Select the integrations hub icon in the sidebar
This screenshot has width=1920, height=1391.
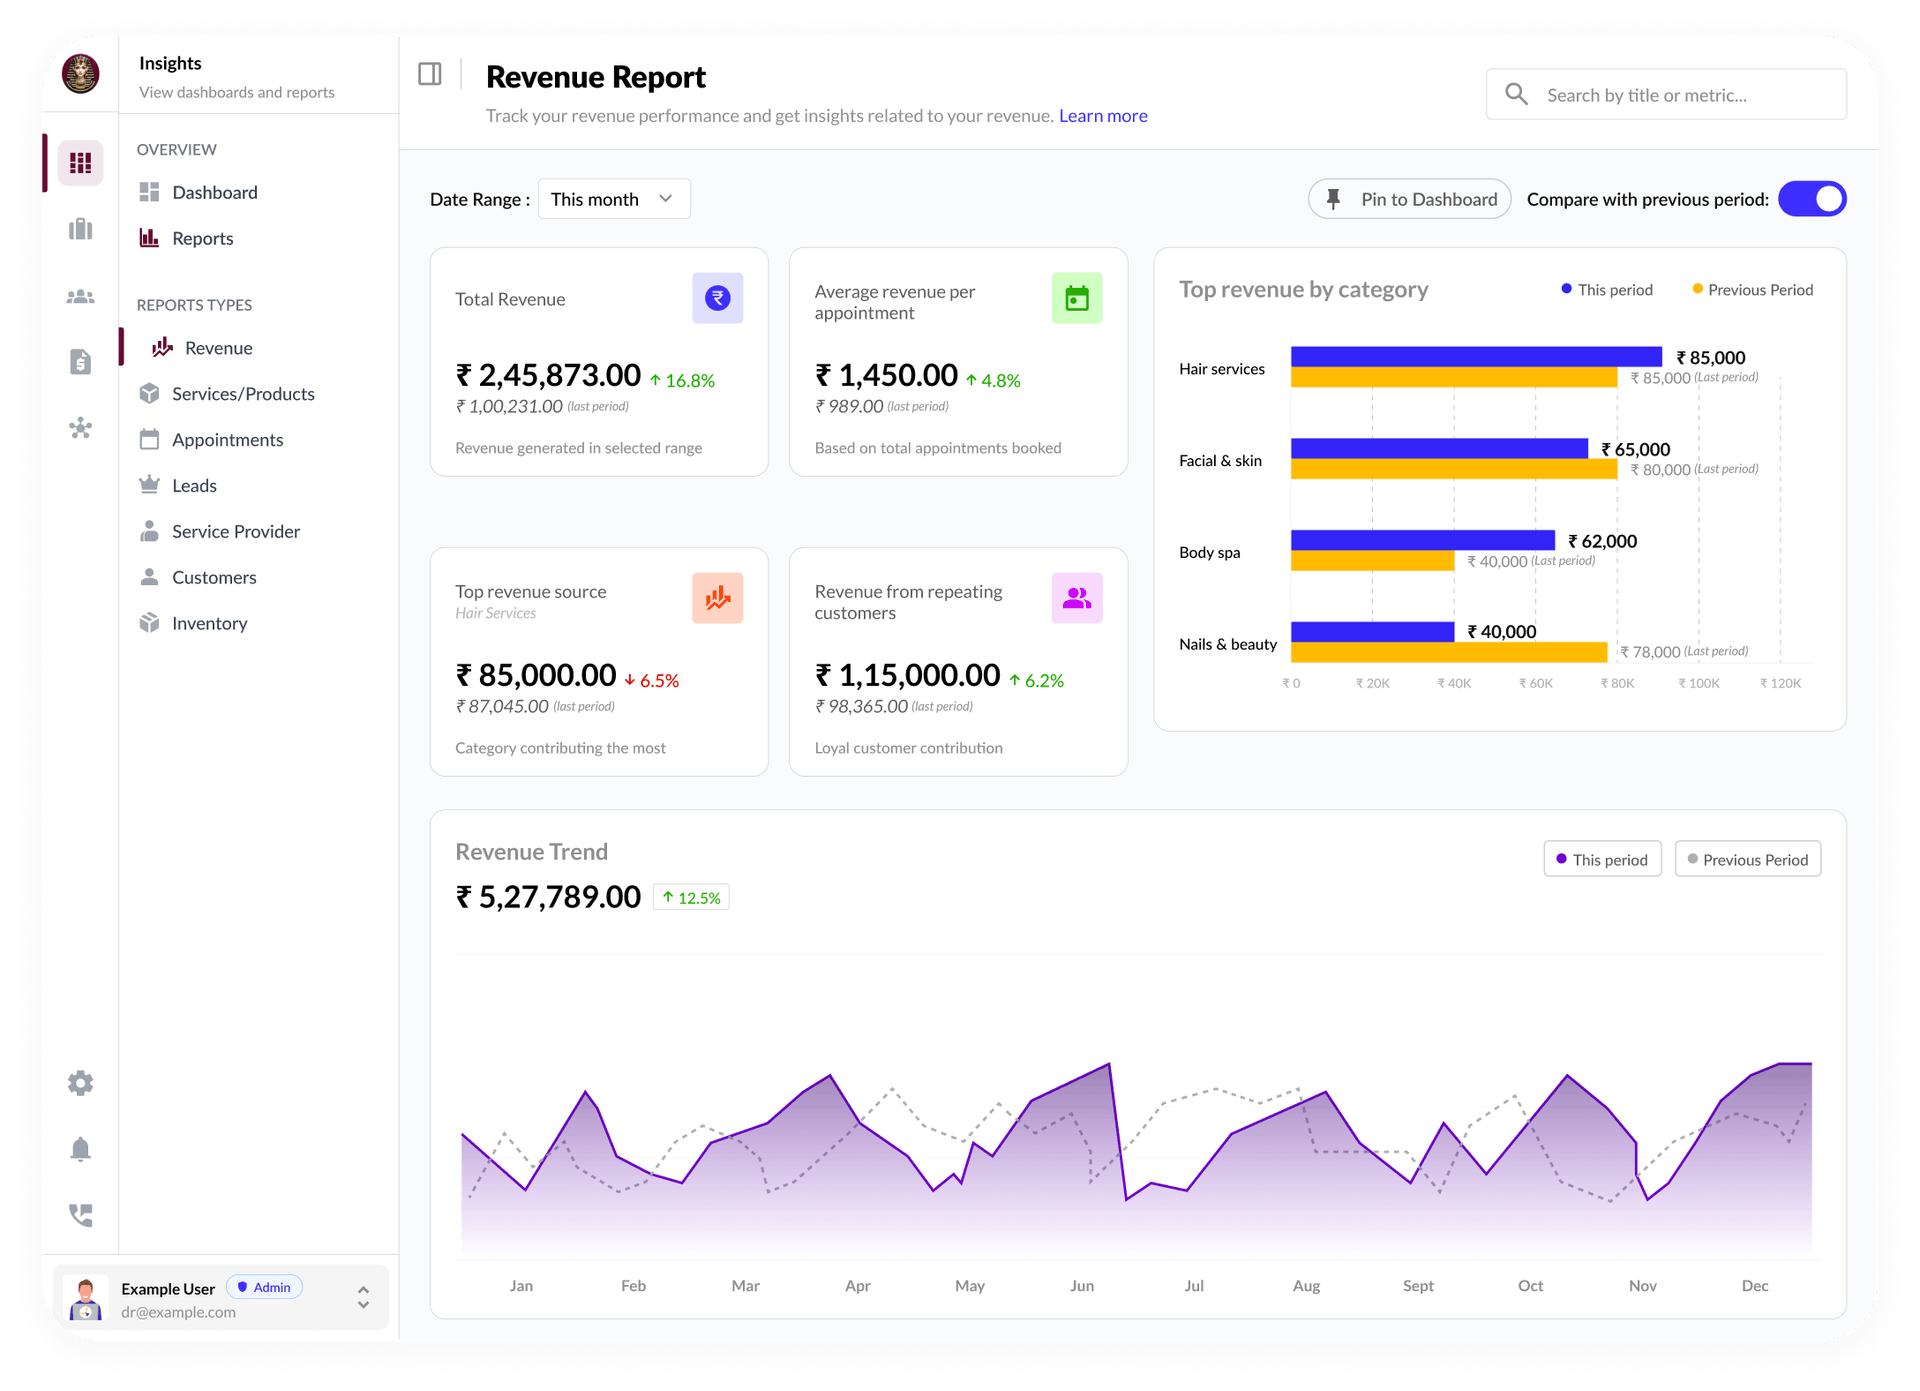[x=80, y=428]
